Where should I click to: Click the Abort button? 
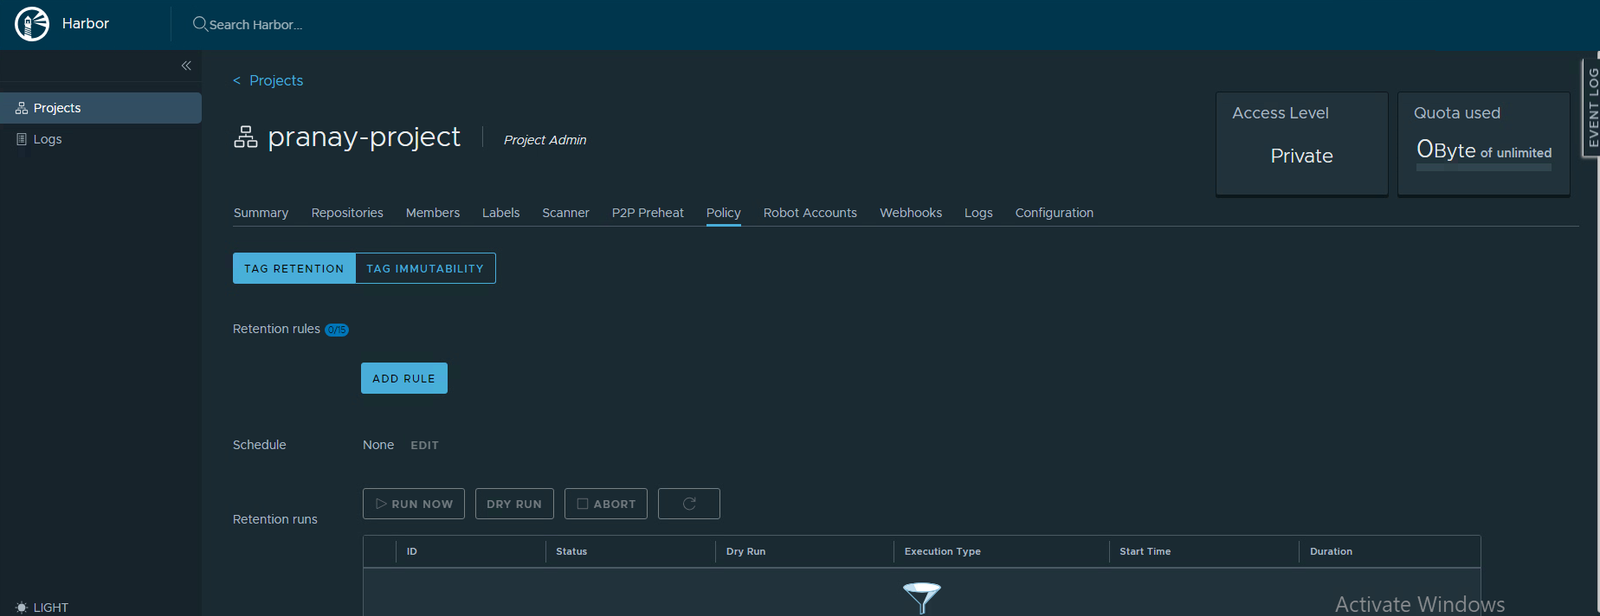click(x=606, y=504)
